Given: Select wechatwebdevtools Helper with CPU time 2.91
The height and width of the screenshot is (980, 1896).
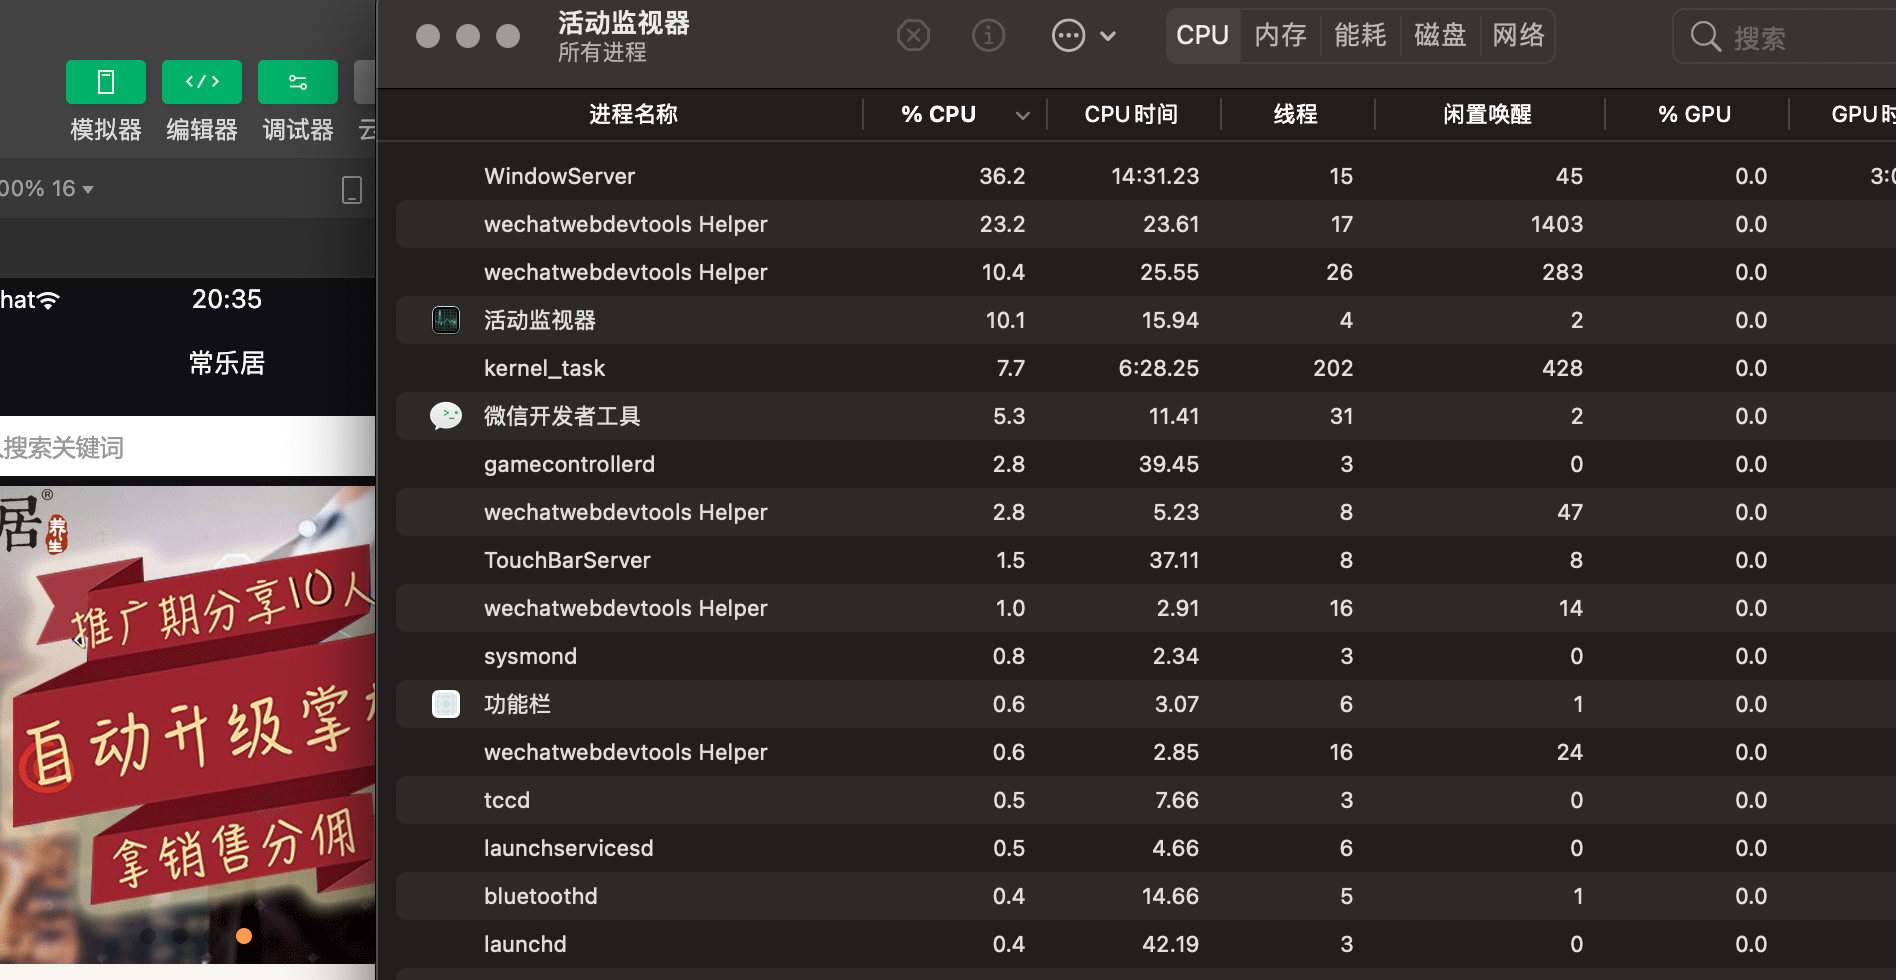Looking at the screenshot, I should click(1146, 608).
